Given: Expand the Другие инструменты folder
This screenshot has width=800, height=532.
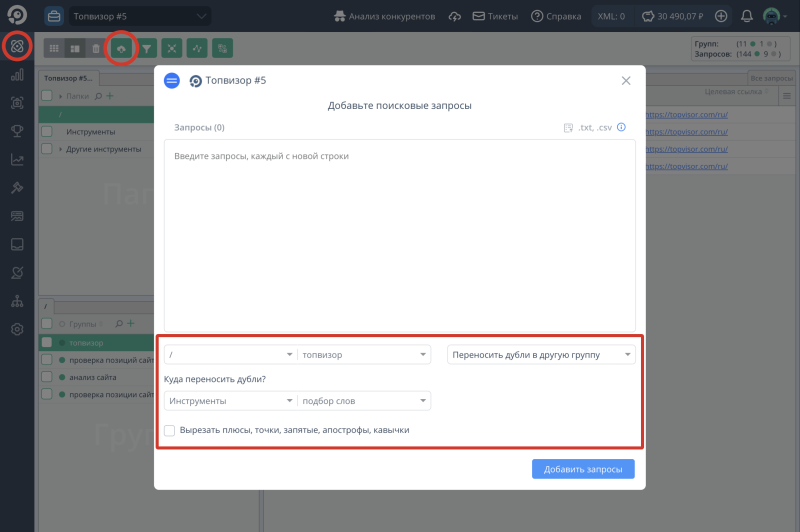Looking at the screenshot, I should click(61, 149).
